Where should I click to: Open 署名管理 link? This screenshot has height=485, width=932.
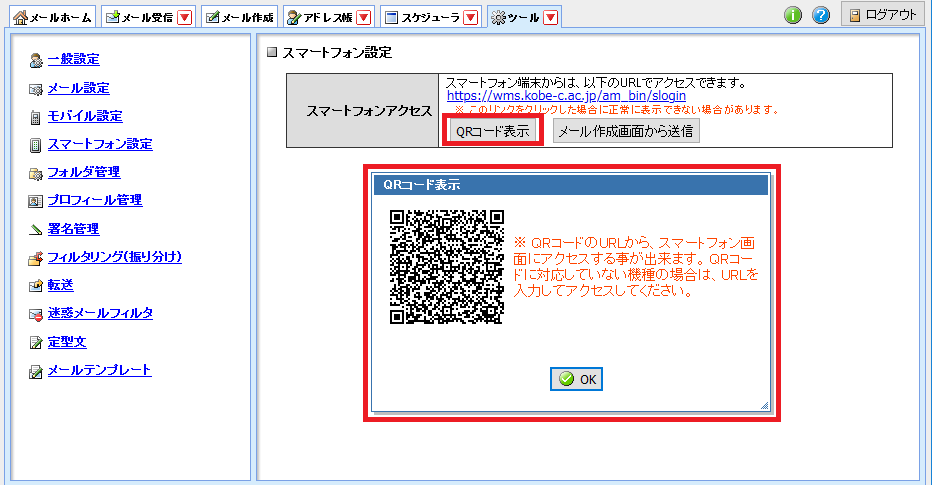(74, 229)
